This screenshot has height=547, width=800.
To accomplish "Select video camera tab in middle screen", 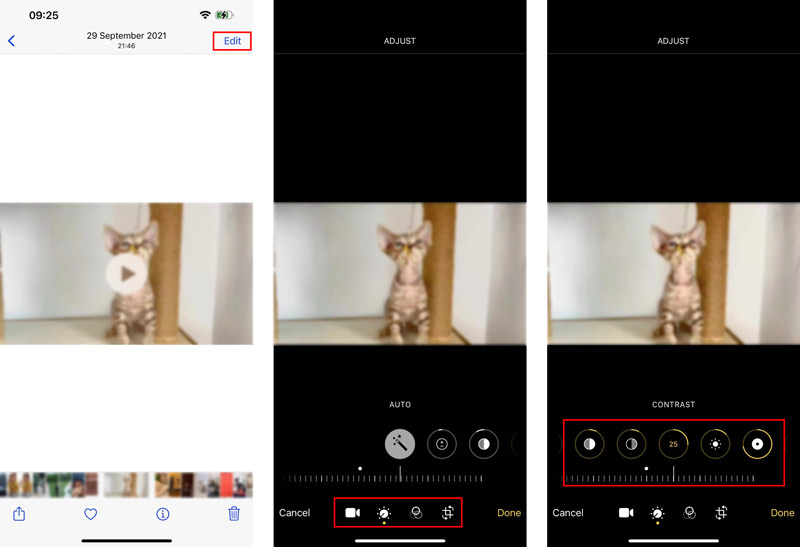I will point(353,512).
